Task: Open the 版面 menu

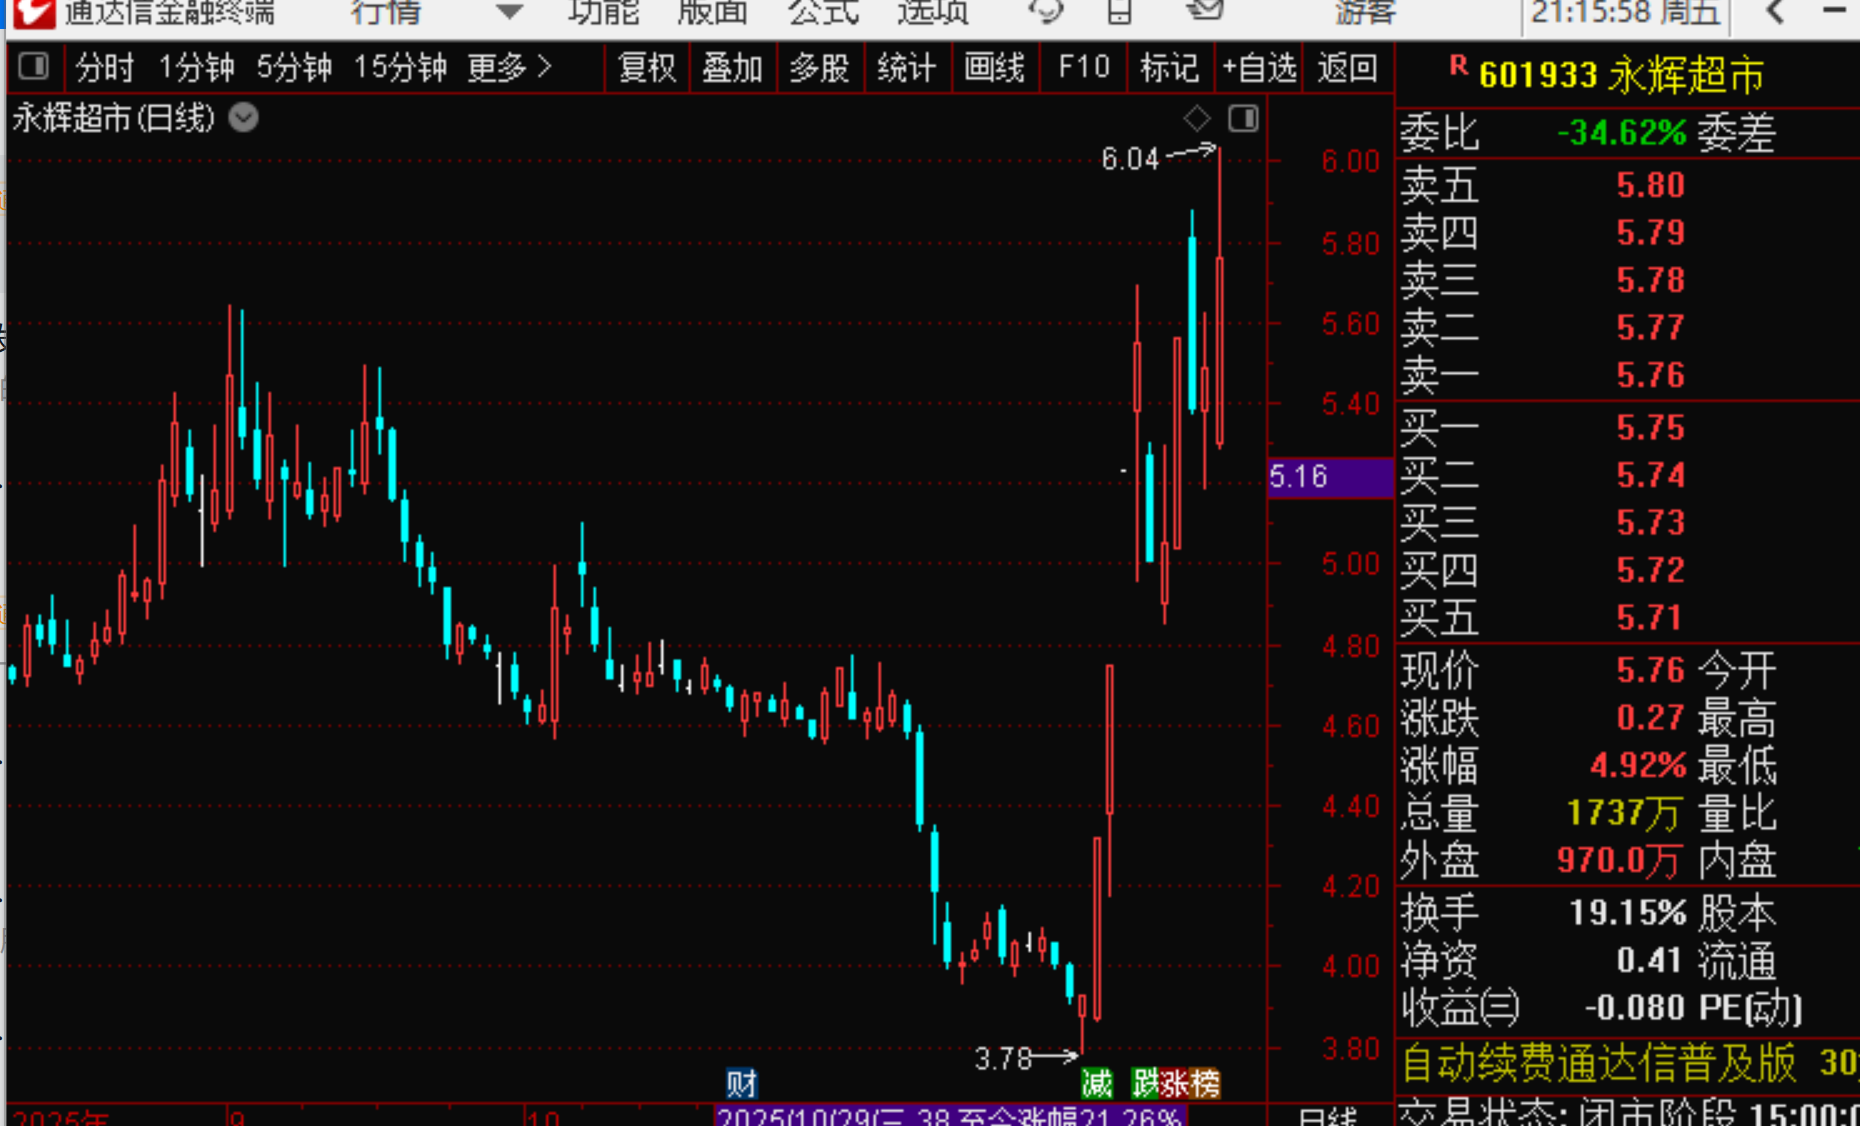Action: (712, 13)
